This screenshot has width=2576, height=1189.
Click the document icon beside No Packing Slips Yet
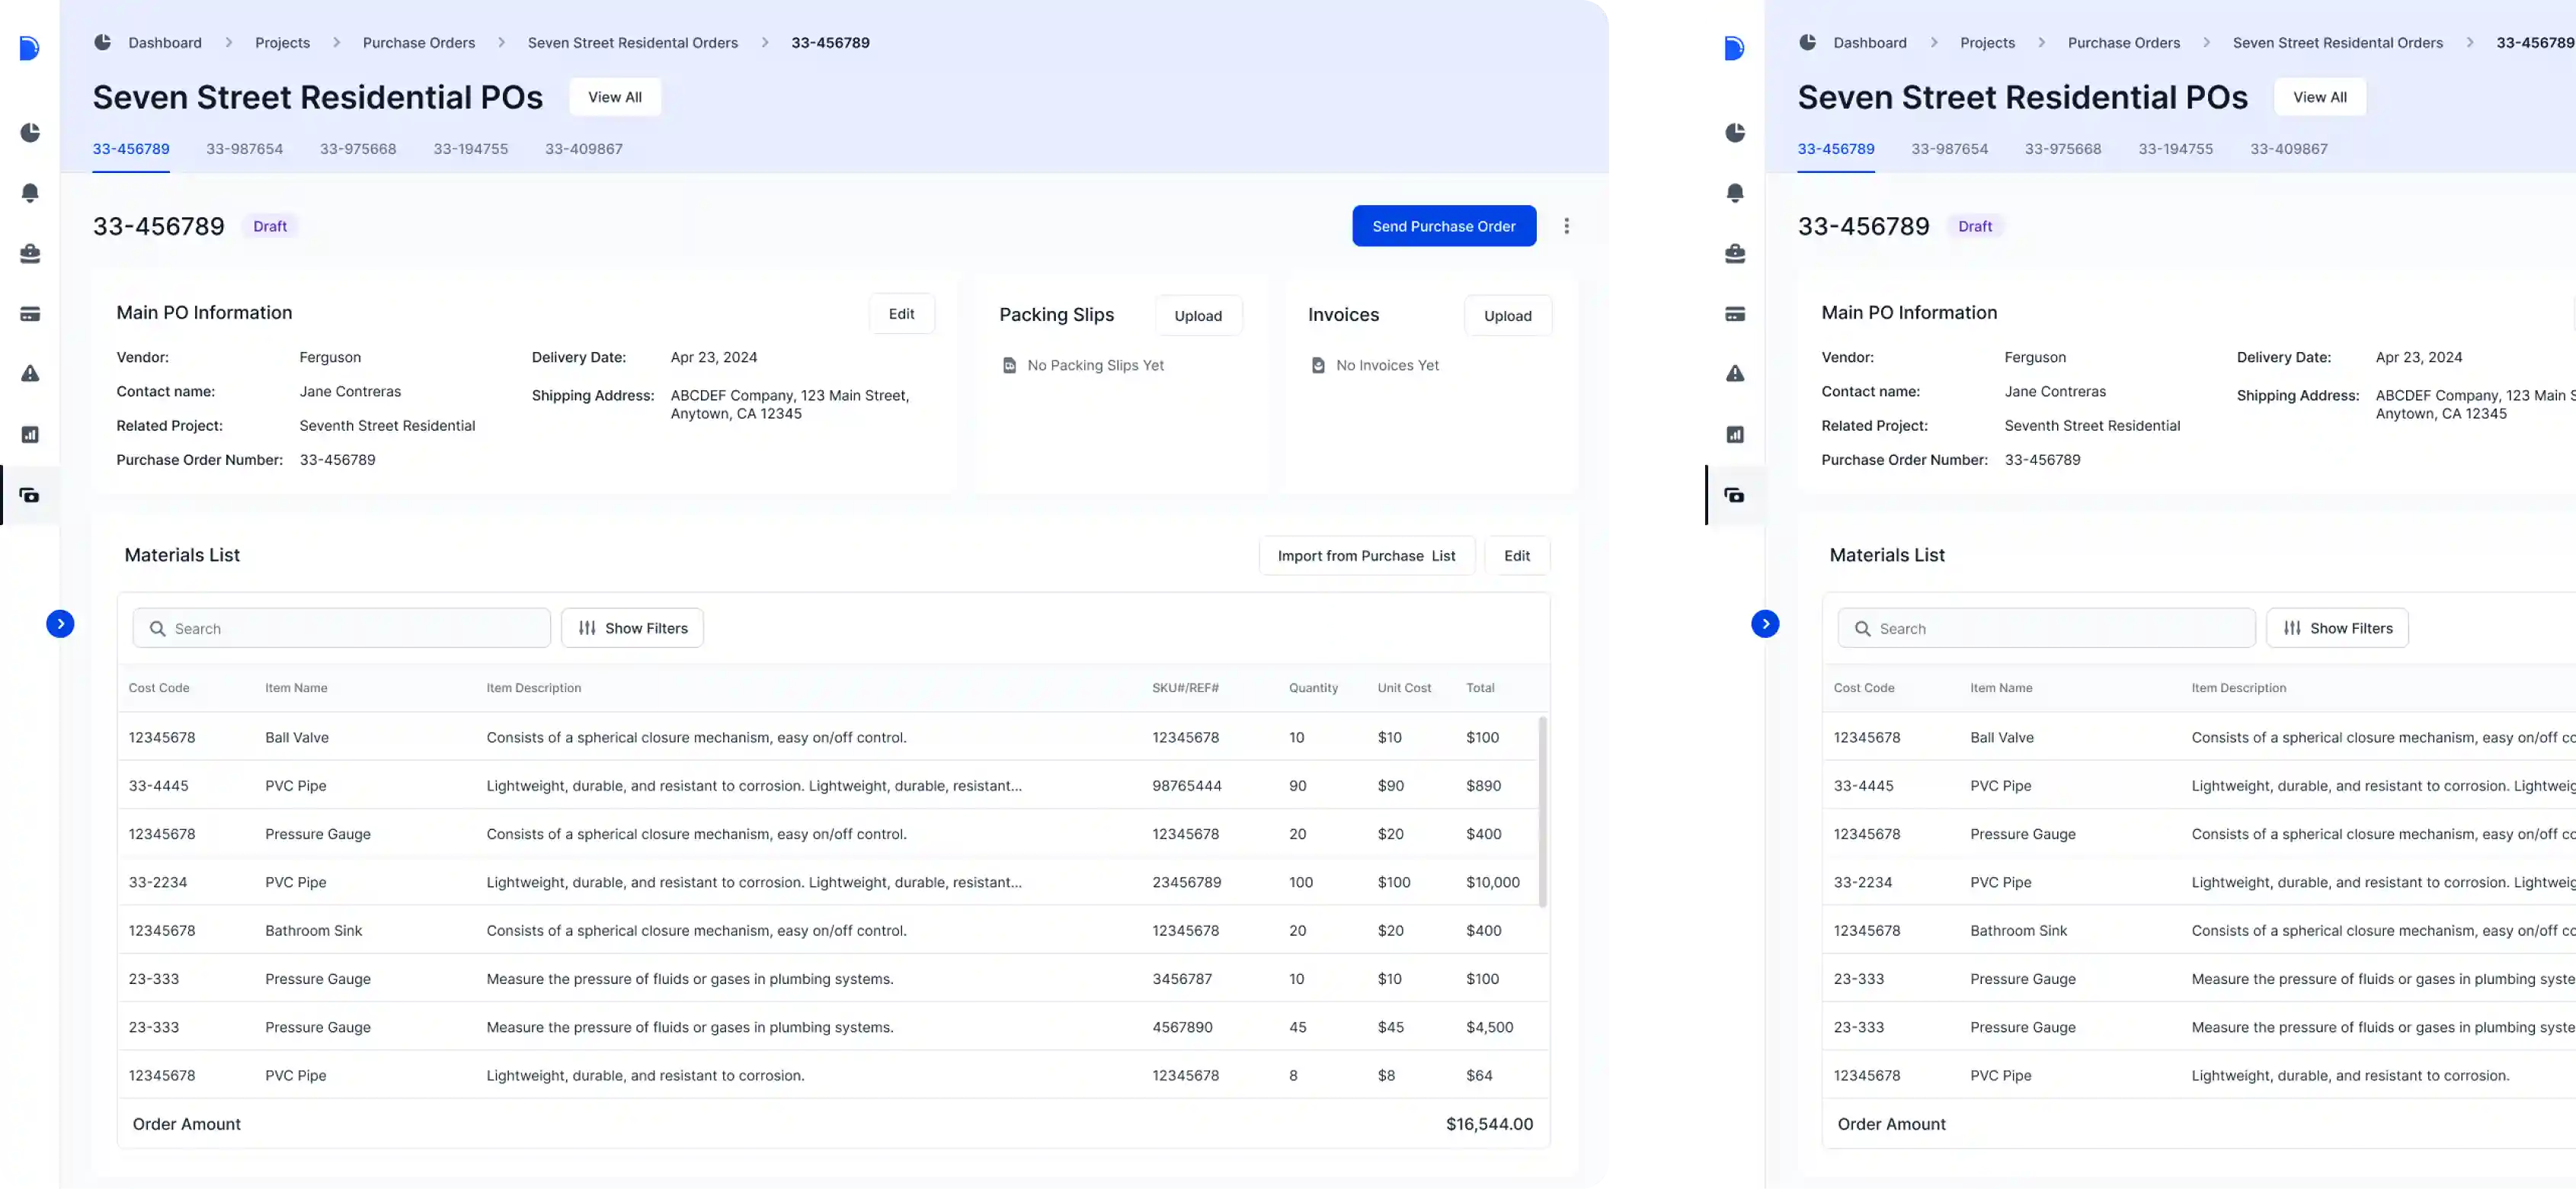point(1009,366)
